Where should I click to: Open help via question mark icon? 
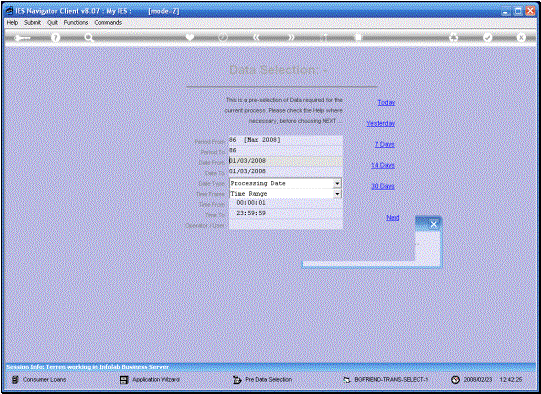56,37
